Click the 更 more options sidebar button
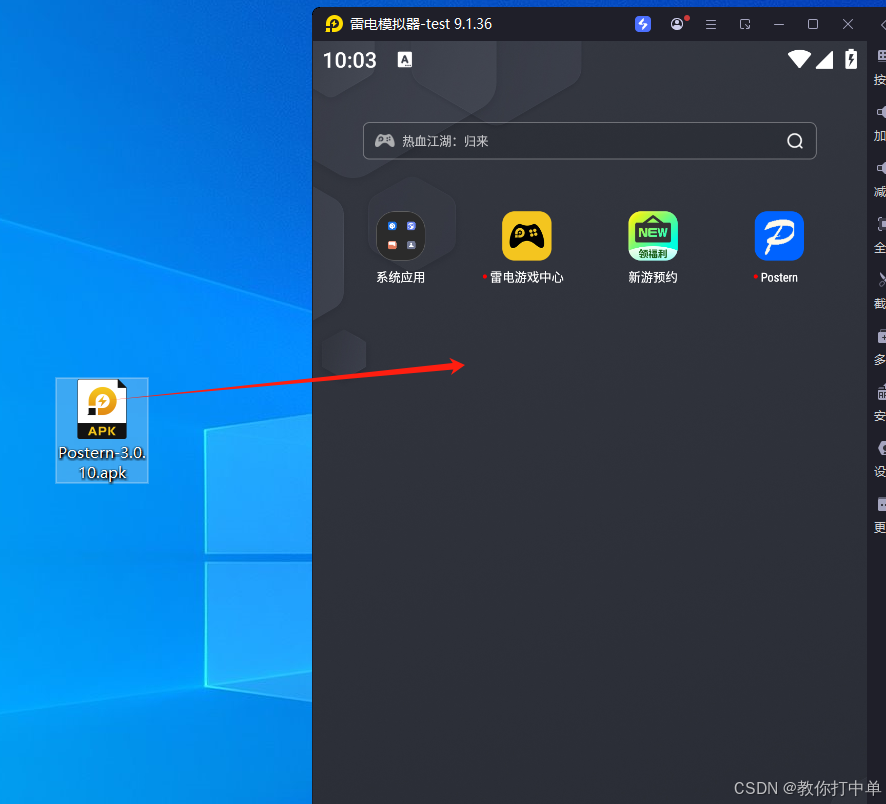886x804 pixels. (x=880, y=514)
